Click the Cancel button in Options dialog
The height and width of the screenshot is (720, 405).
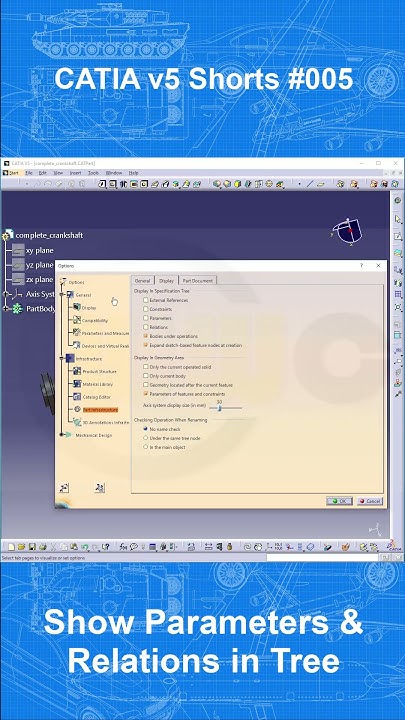click(370, 501)
